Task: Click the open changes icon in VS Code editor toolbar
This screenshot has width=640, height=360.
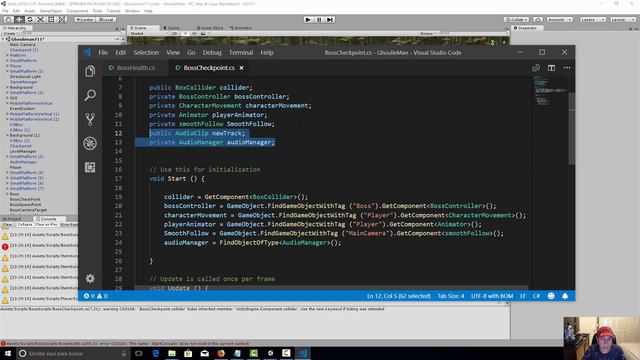Action: tap(536, 68)
